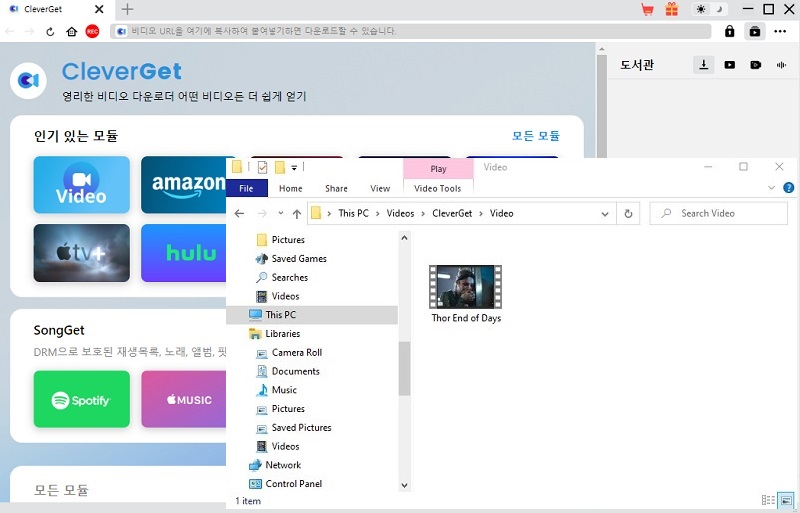The height and width of the screenshot is (513, 800).
Task: Open the Apple TV+ module tile
Action: click(x=82, y=253)
